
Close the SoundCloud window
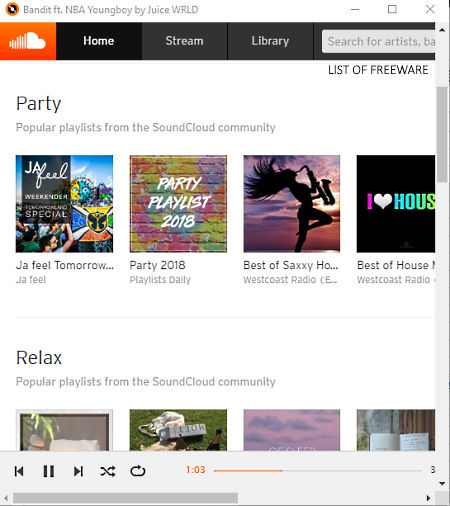[430, 9]
